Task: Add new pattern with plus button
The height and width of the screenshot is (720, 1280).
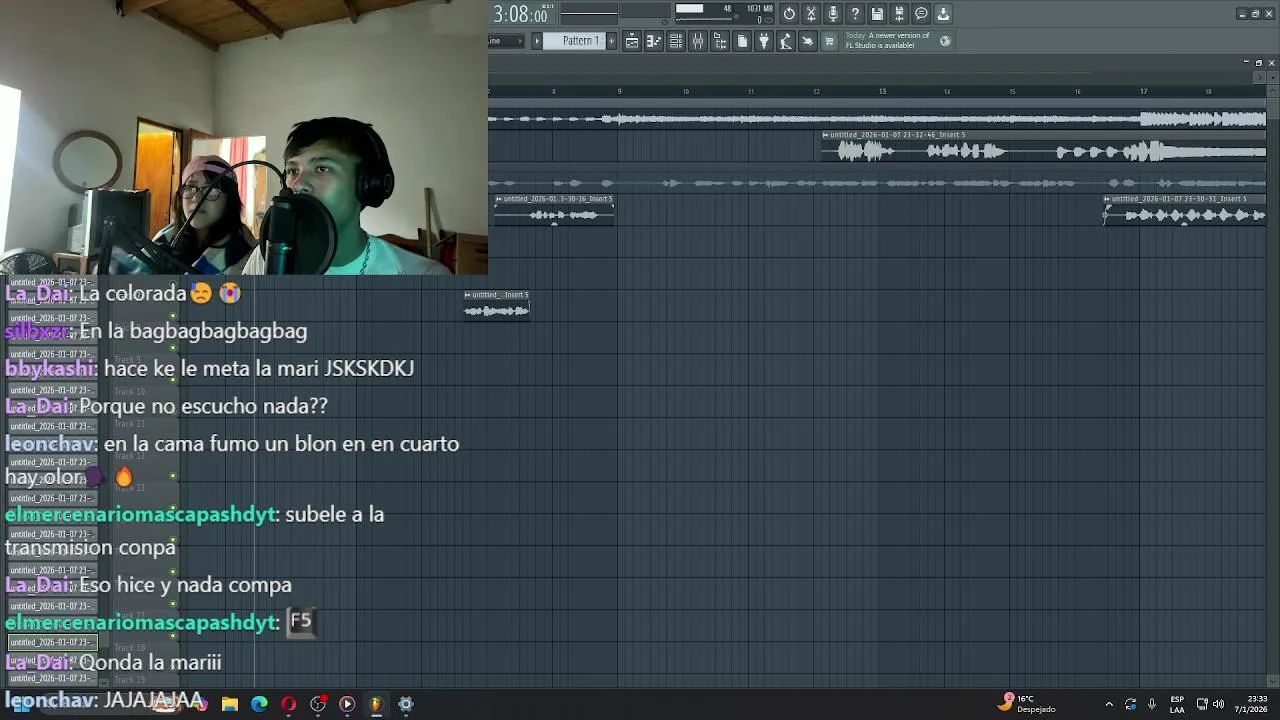Action: coord(610,41)
